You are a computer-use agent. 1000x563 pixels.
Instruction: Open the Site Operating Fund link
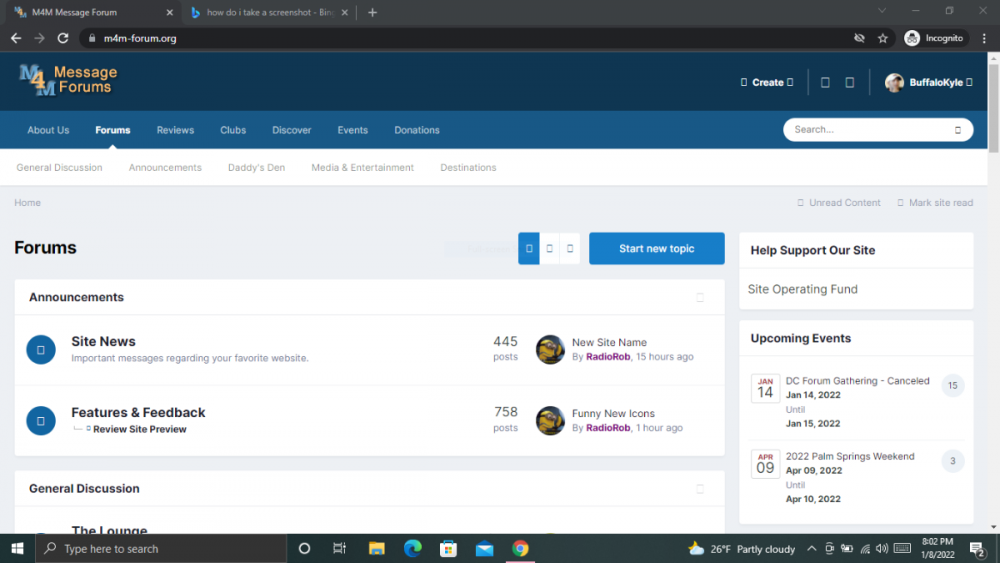coord(803,289)
